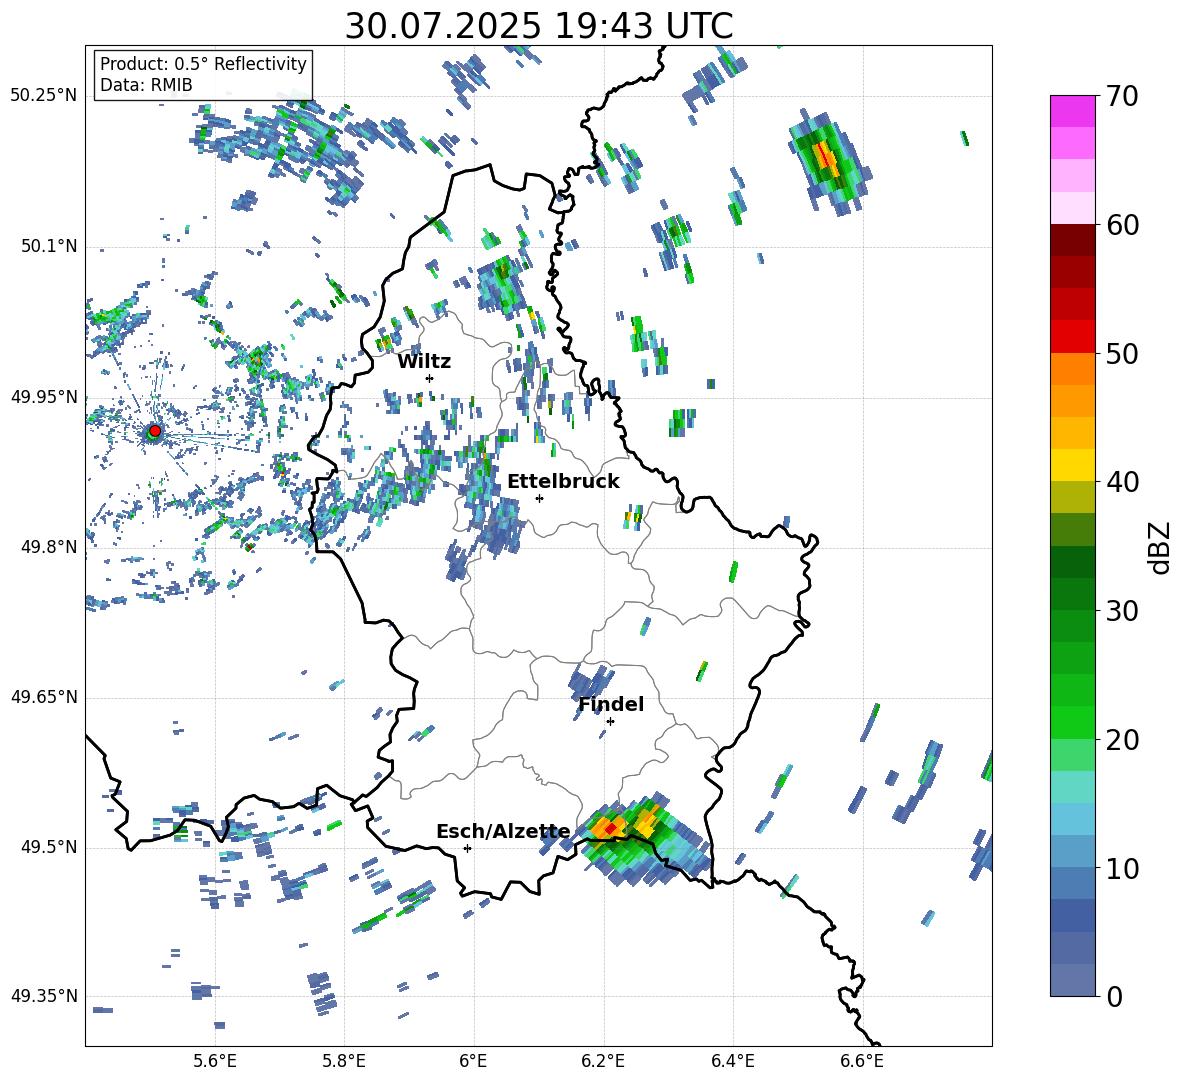Click the Data: RMIB text
This screenshot has height=1081, width=1184.
(x=146, y=85)
